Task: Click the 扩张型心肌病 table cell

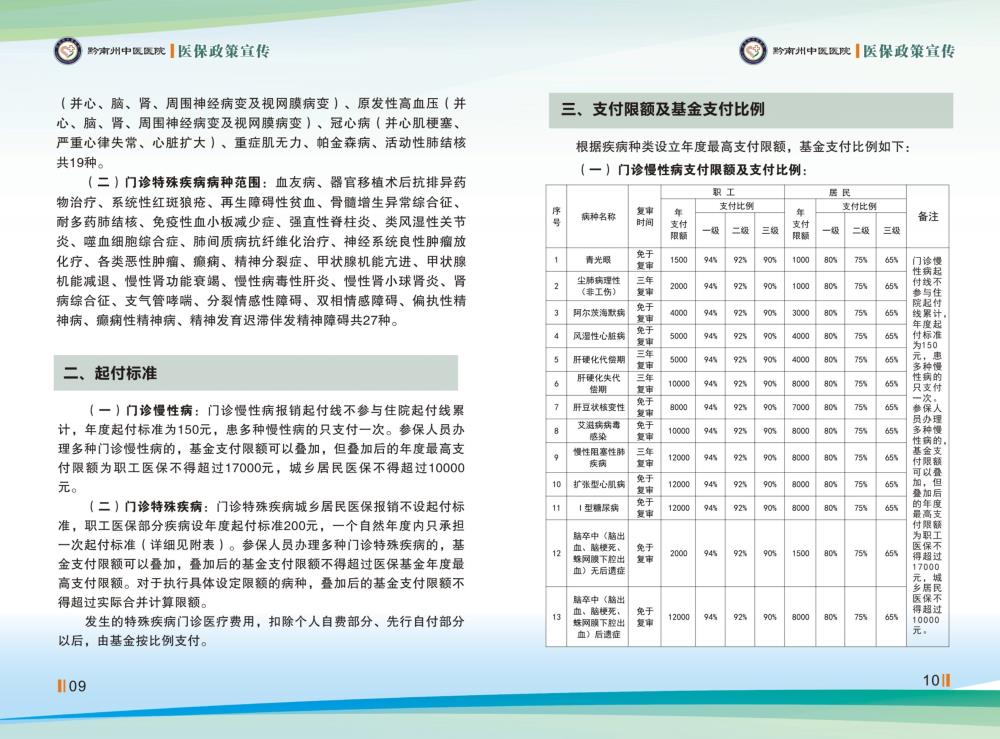Action: click(x=596, y=484)
